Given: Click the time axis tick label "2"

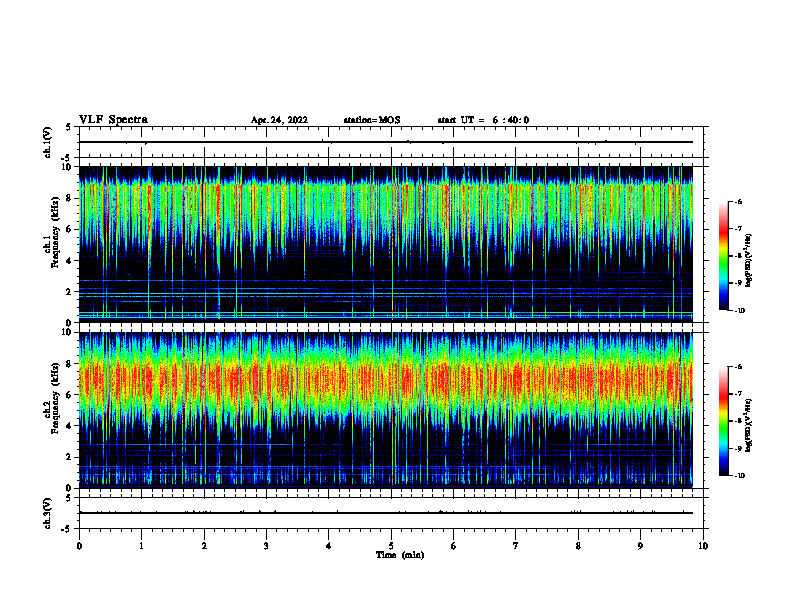Looking at the screenshot, I should click(204, 546).
